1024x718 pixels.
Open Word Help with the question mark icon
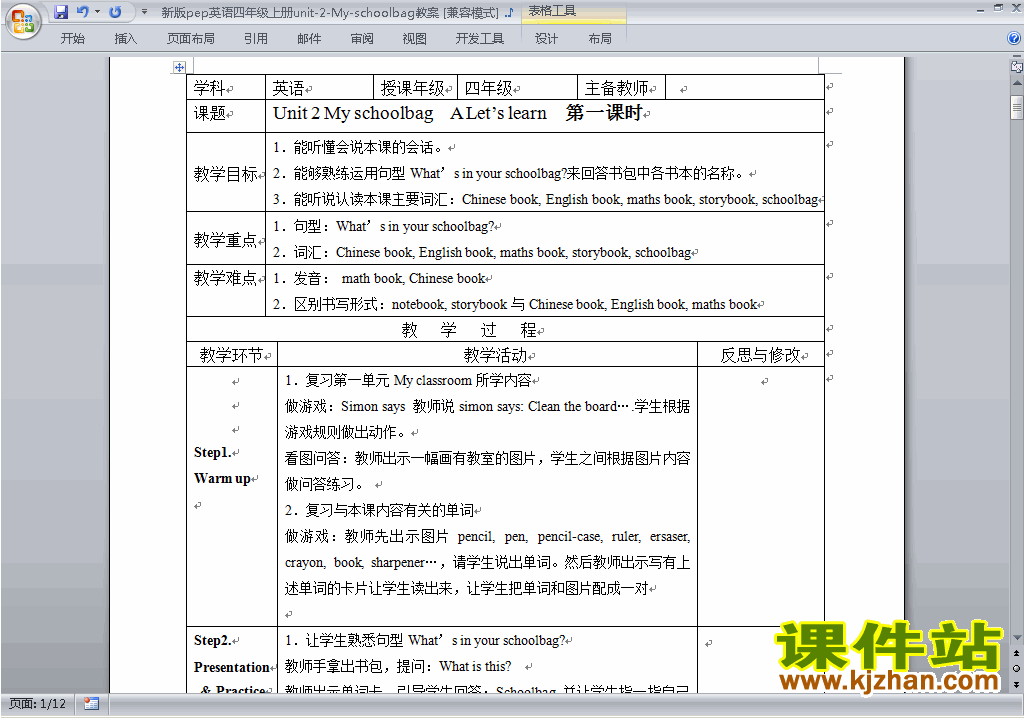pos(1014,38)
